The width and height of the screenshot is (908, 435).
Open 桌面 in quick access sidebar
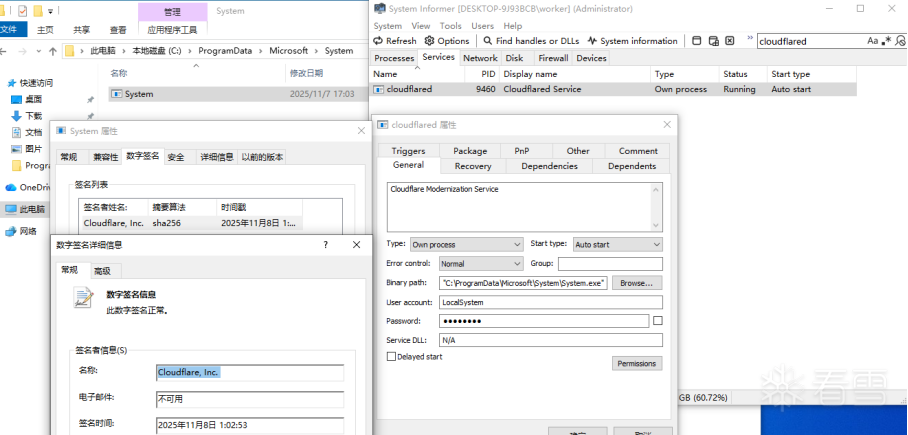34,100
